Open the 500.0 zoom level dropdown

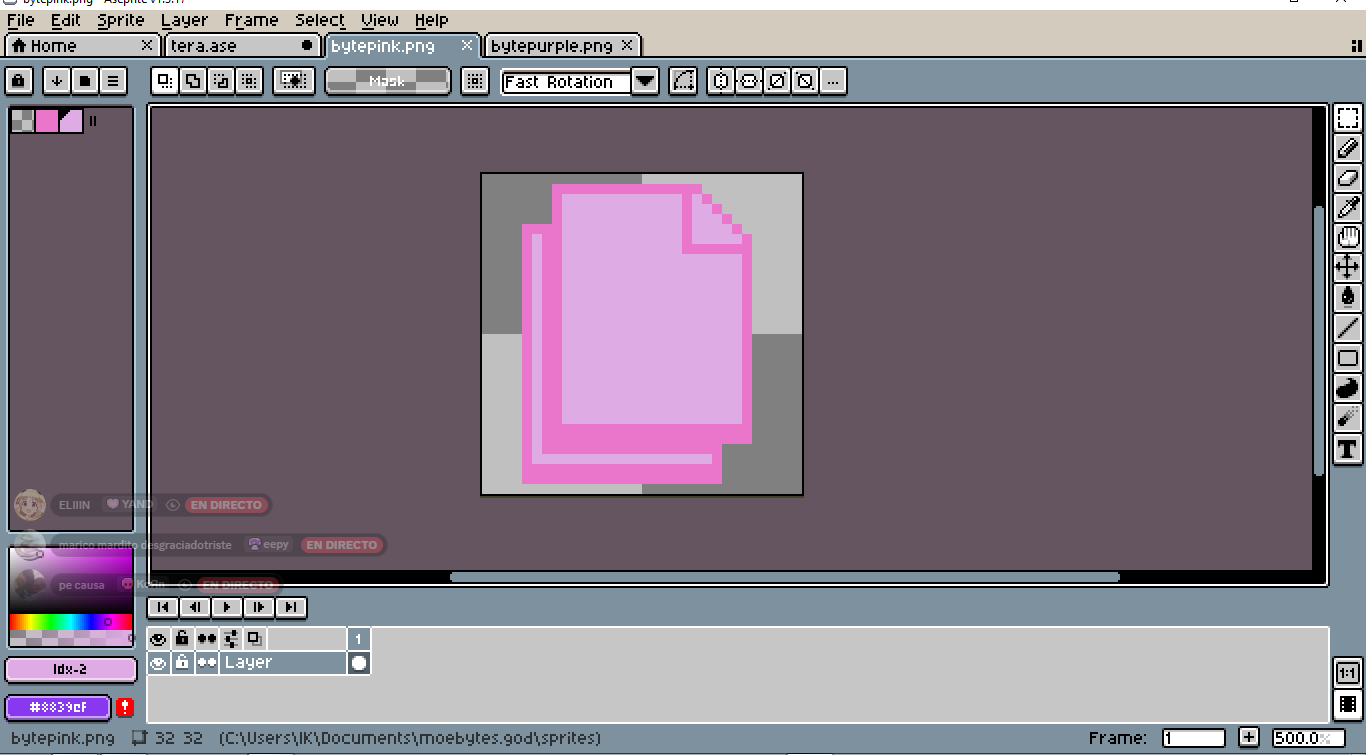[1307, 738]
